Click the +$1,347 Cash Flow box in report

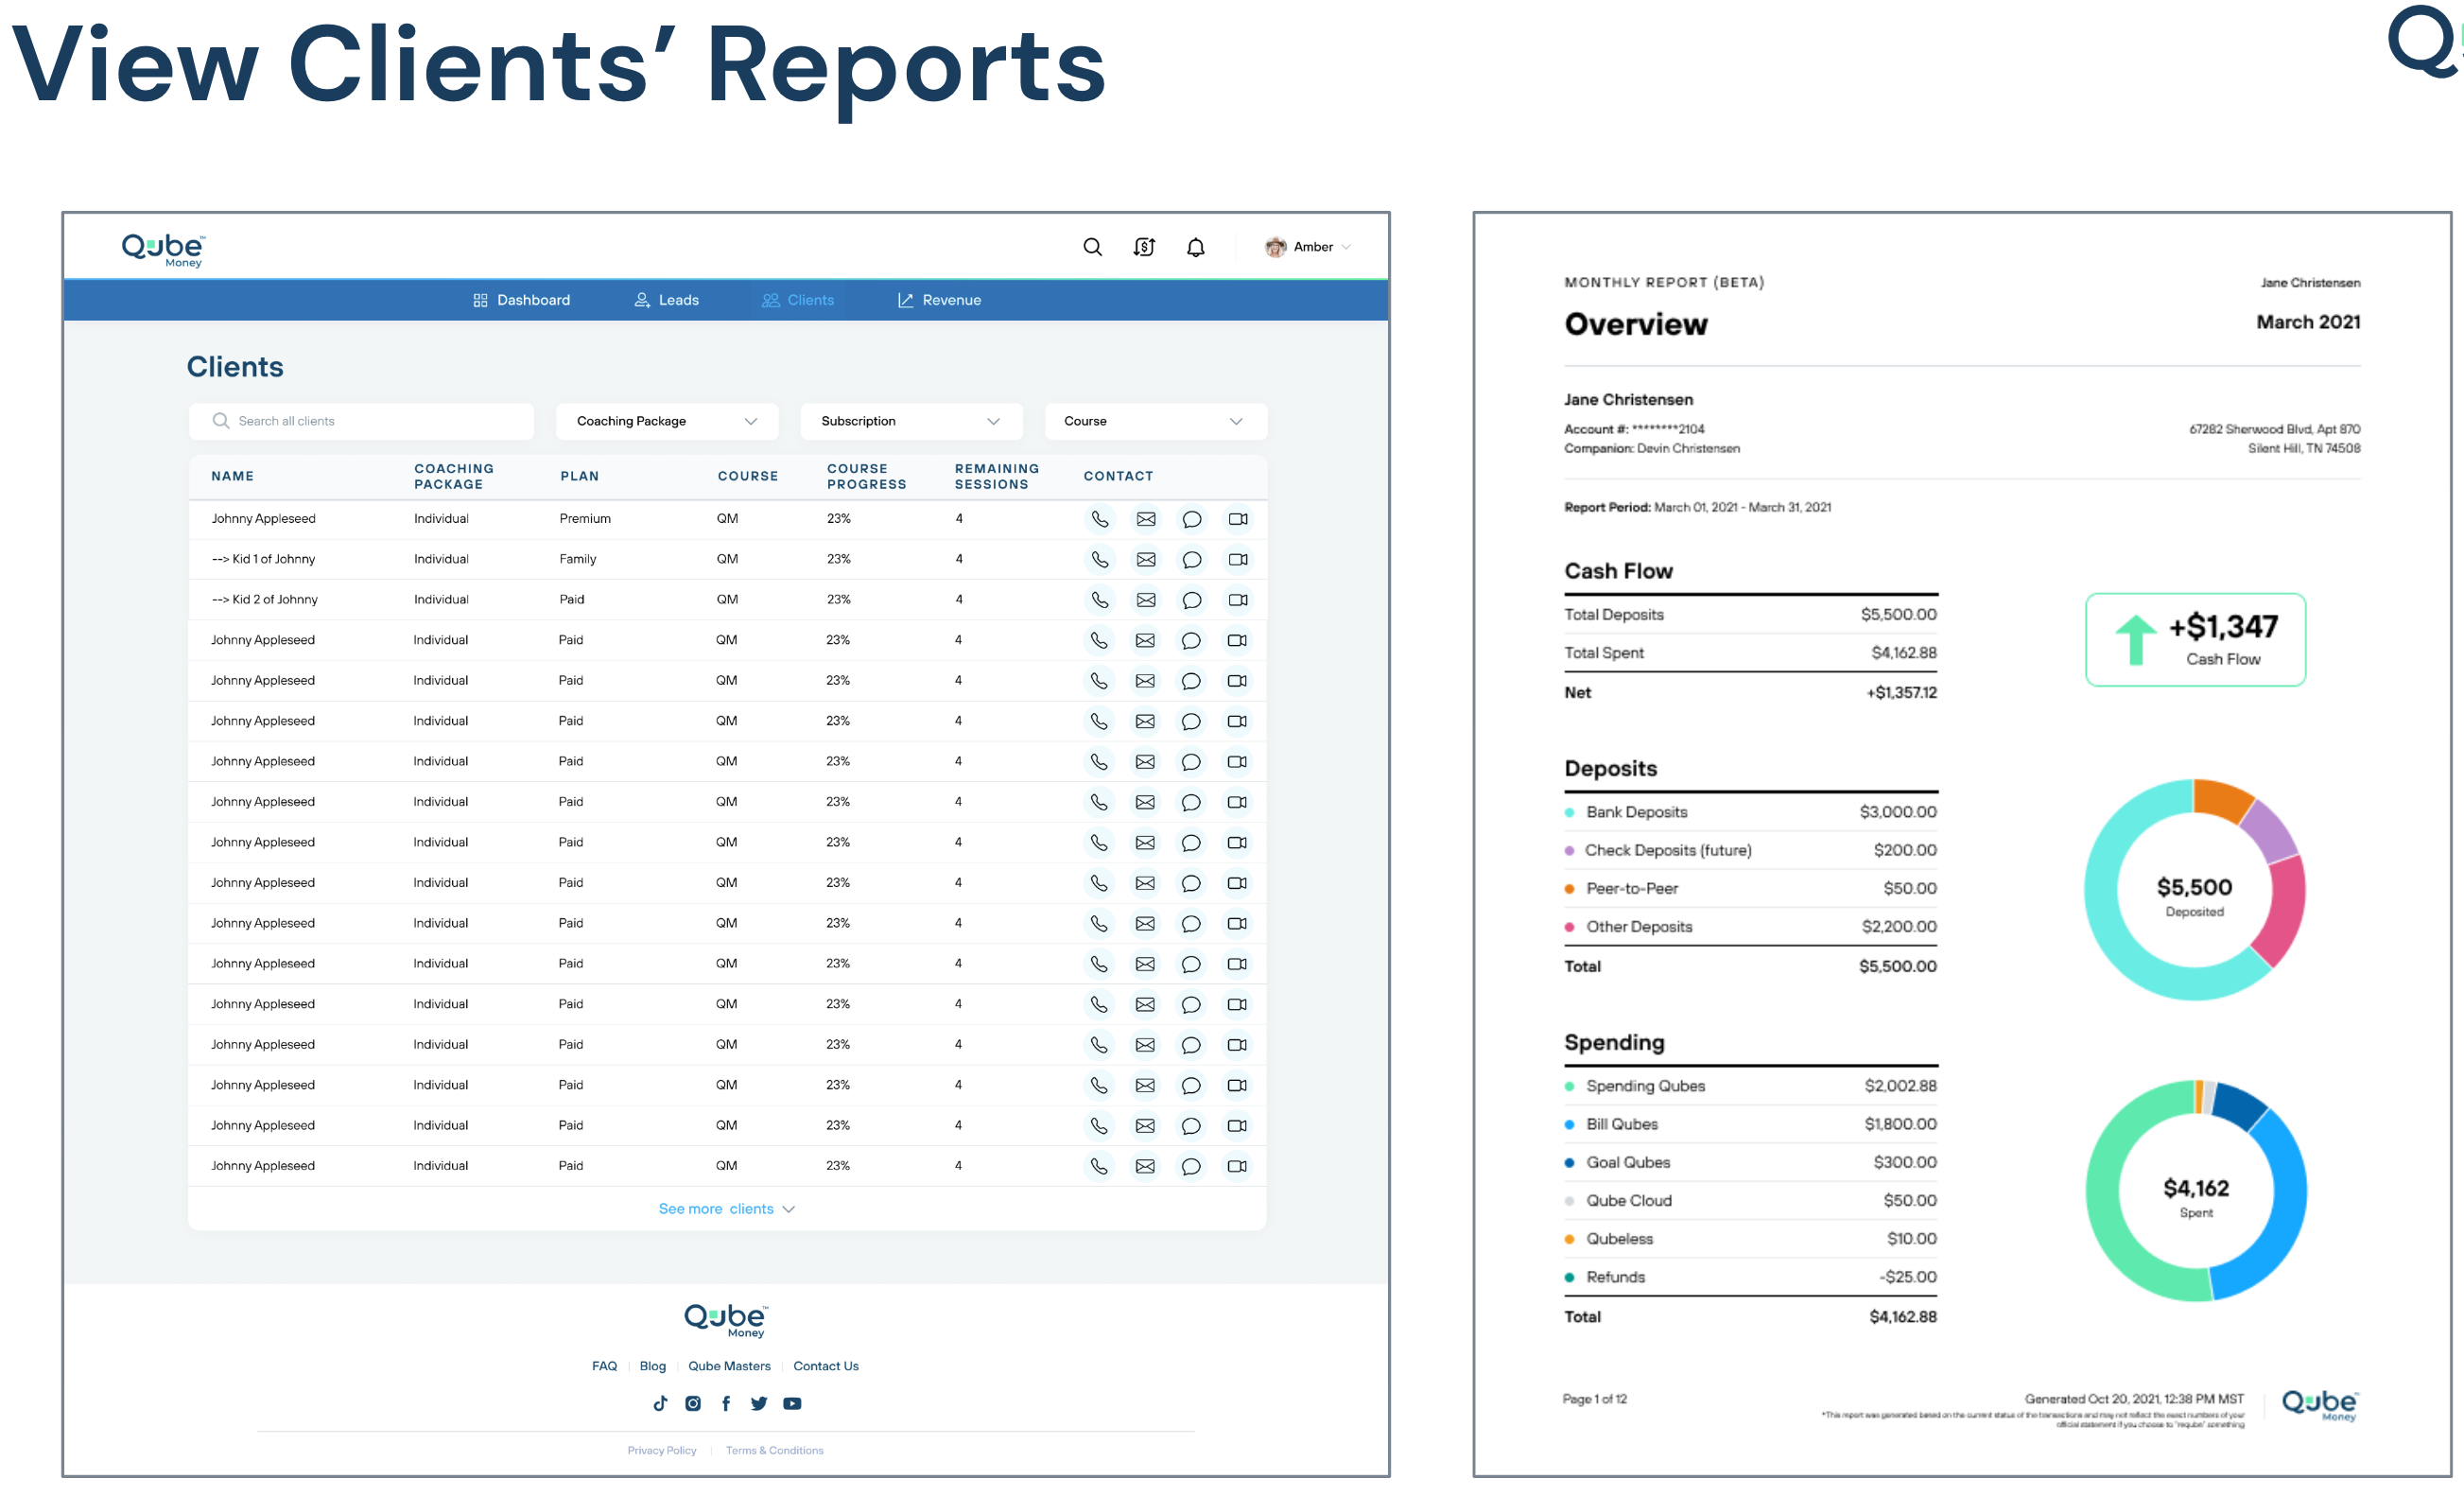pos(2195,640)
